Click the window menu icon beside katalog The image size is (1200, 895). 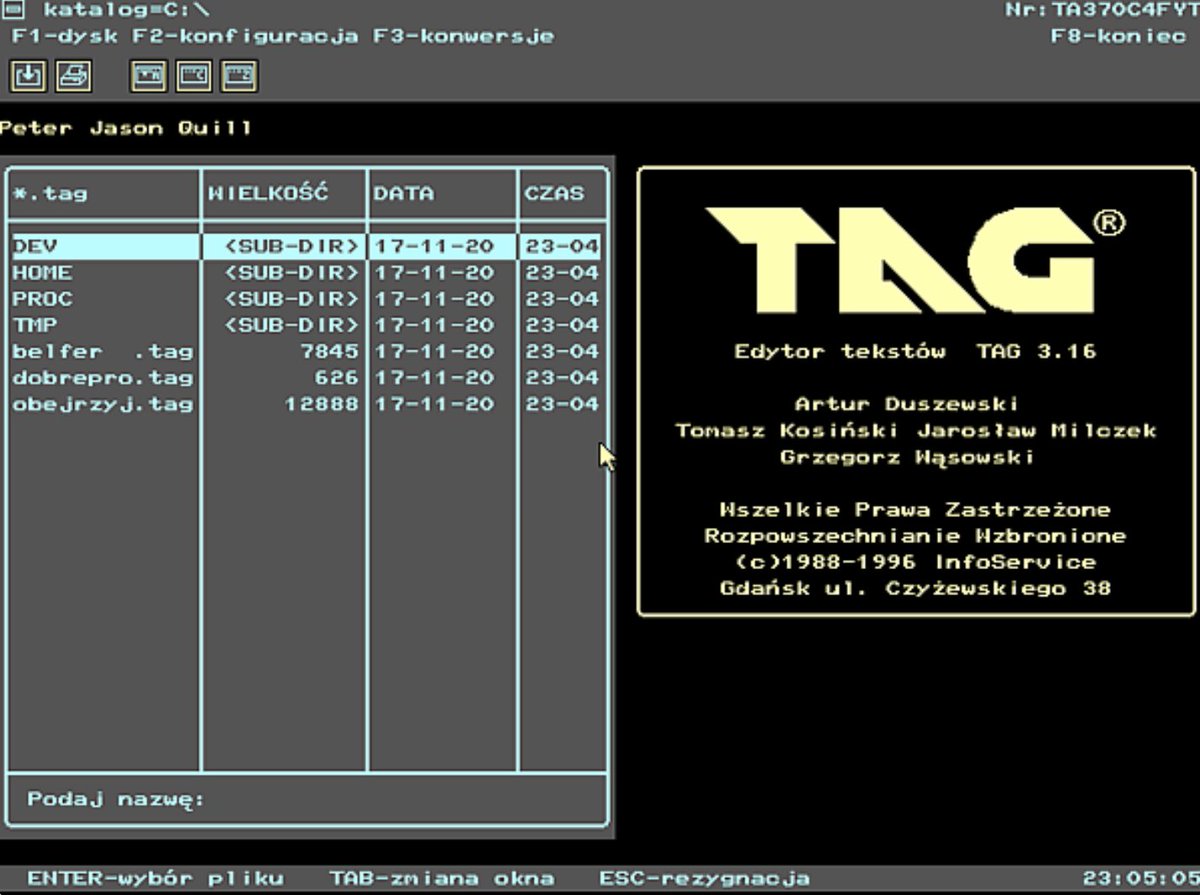15,10
